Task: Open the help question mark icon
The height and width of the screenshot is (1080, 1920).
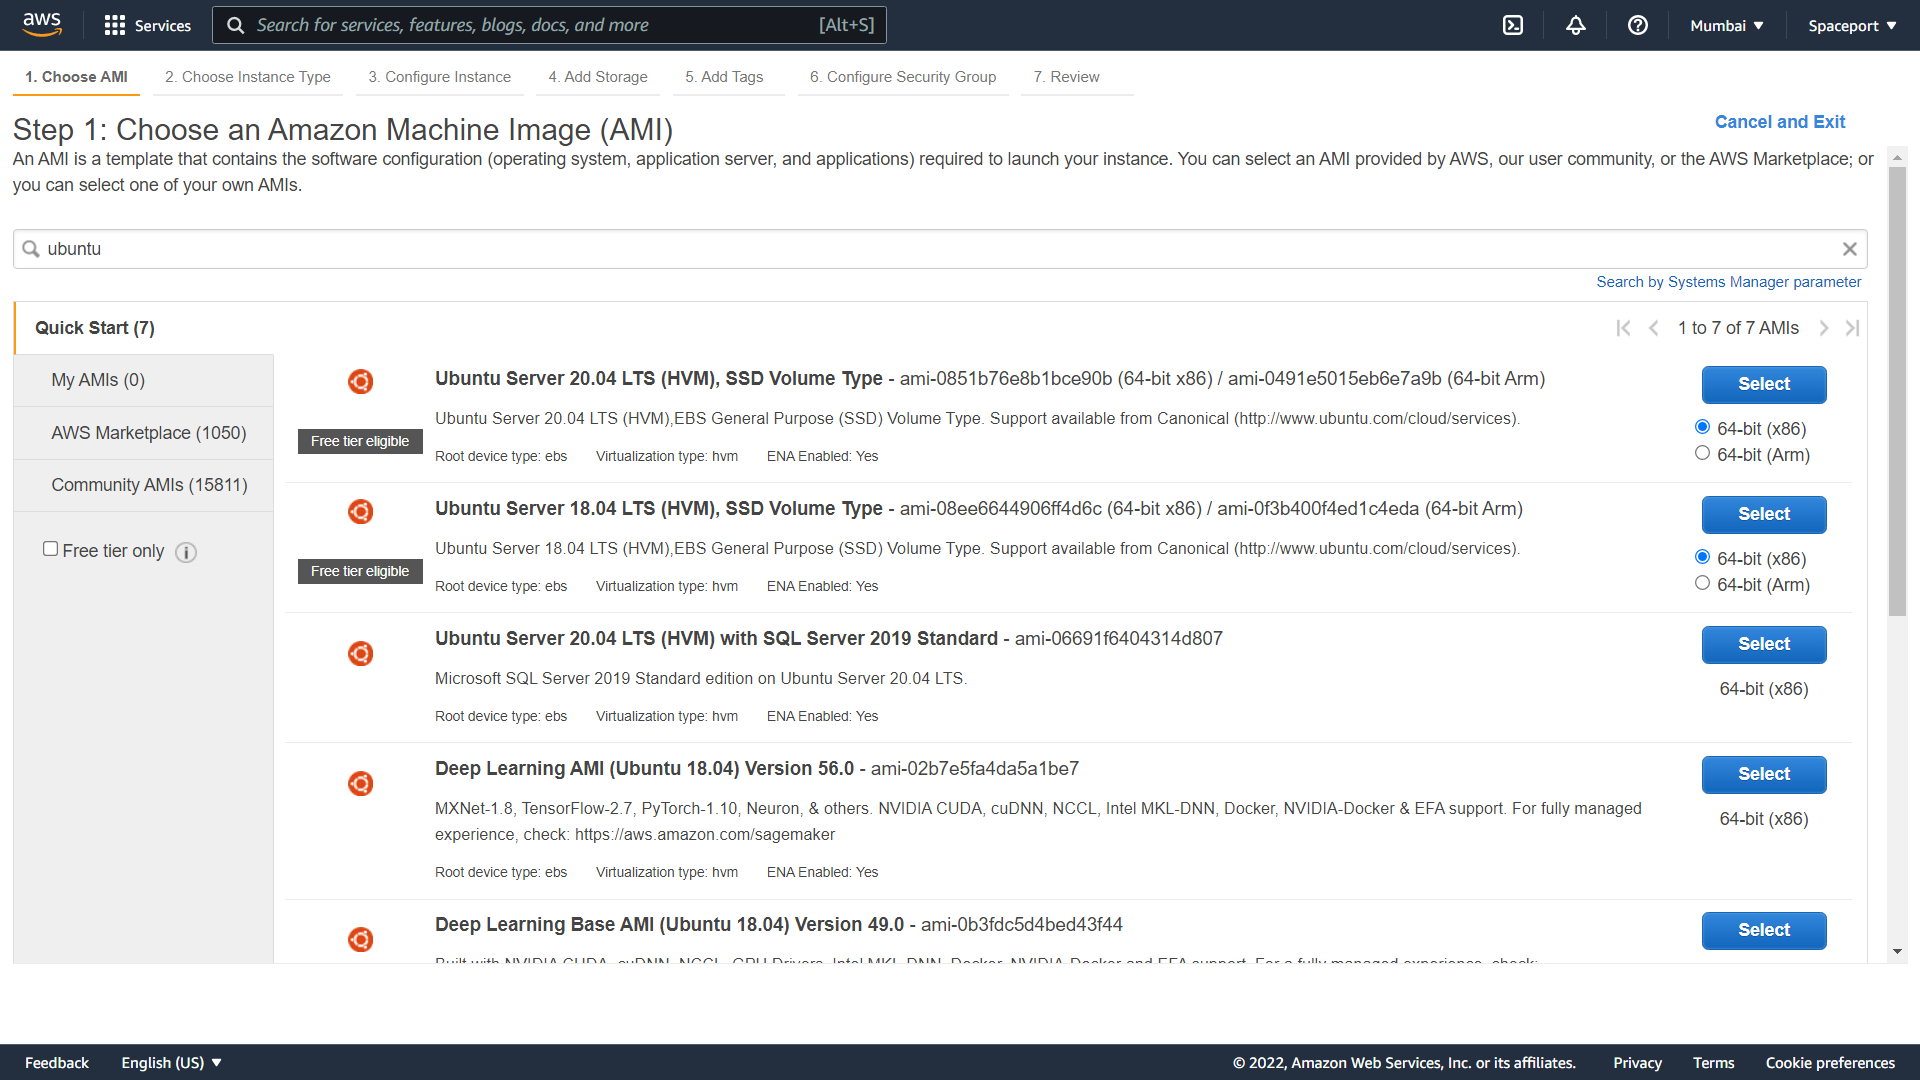Action: pos(1638,25)
